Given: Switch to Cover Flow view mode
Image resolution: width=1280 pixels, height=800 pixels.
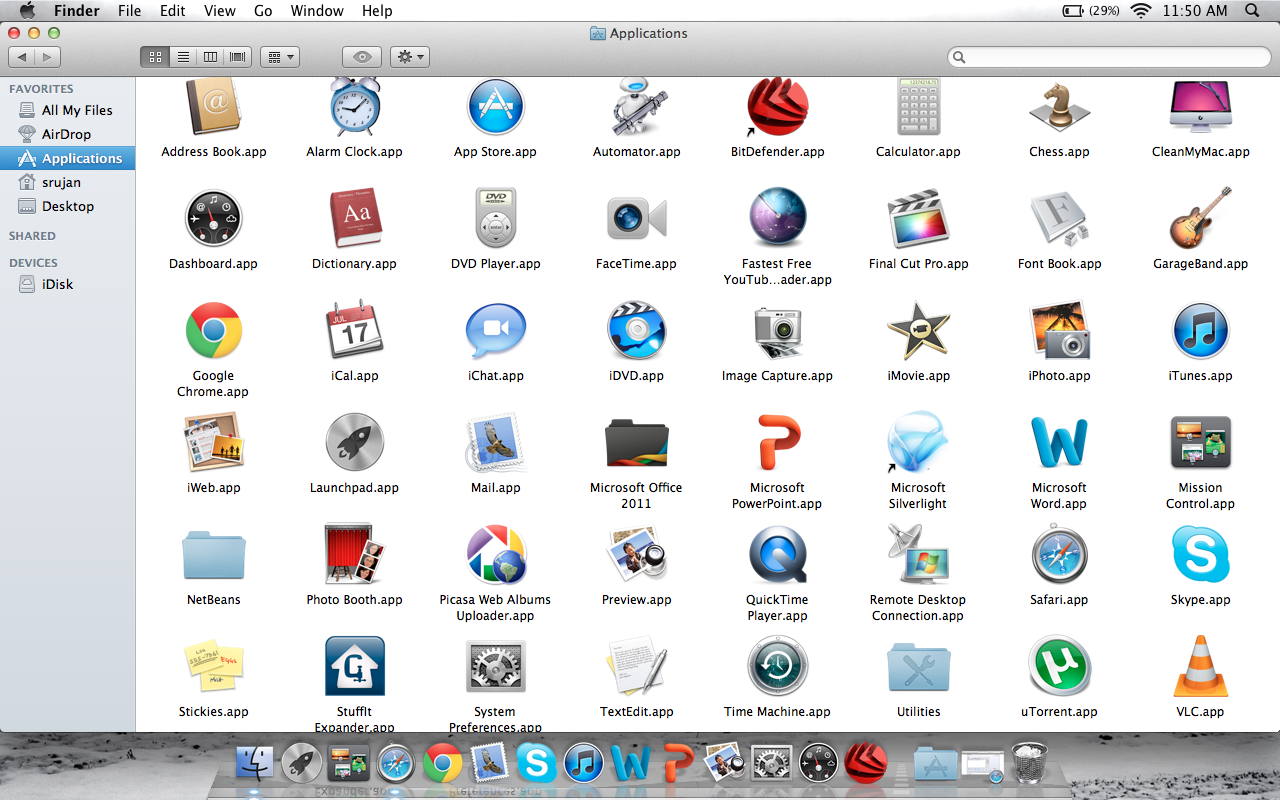Looking at the screenshot, I should [x=238, y=57].
